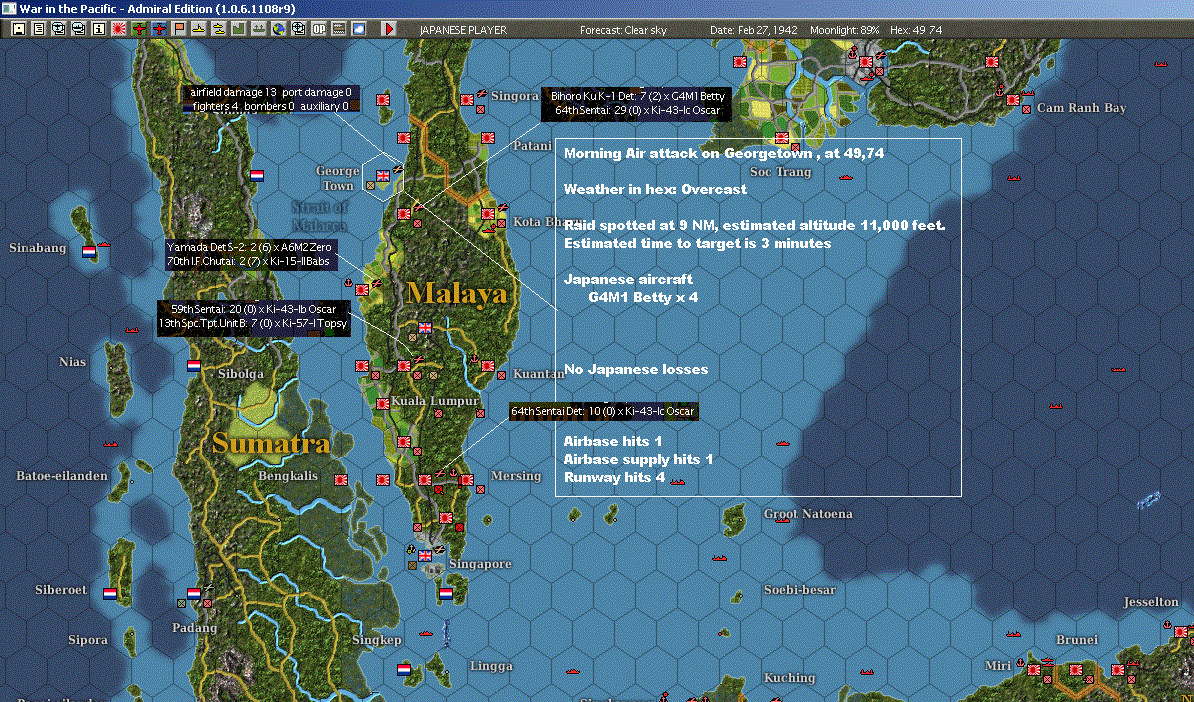Click the 'Sumatra' map label

click(x=271, y=443)
